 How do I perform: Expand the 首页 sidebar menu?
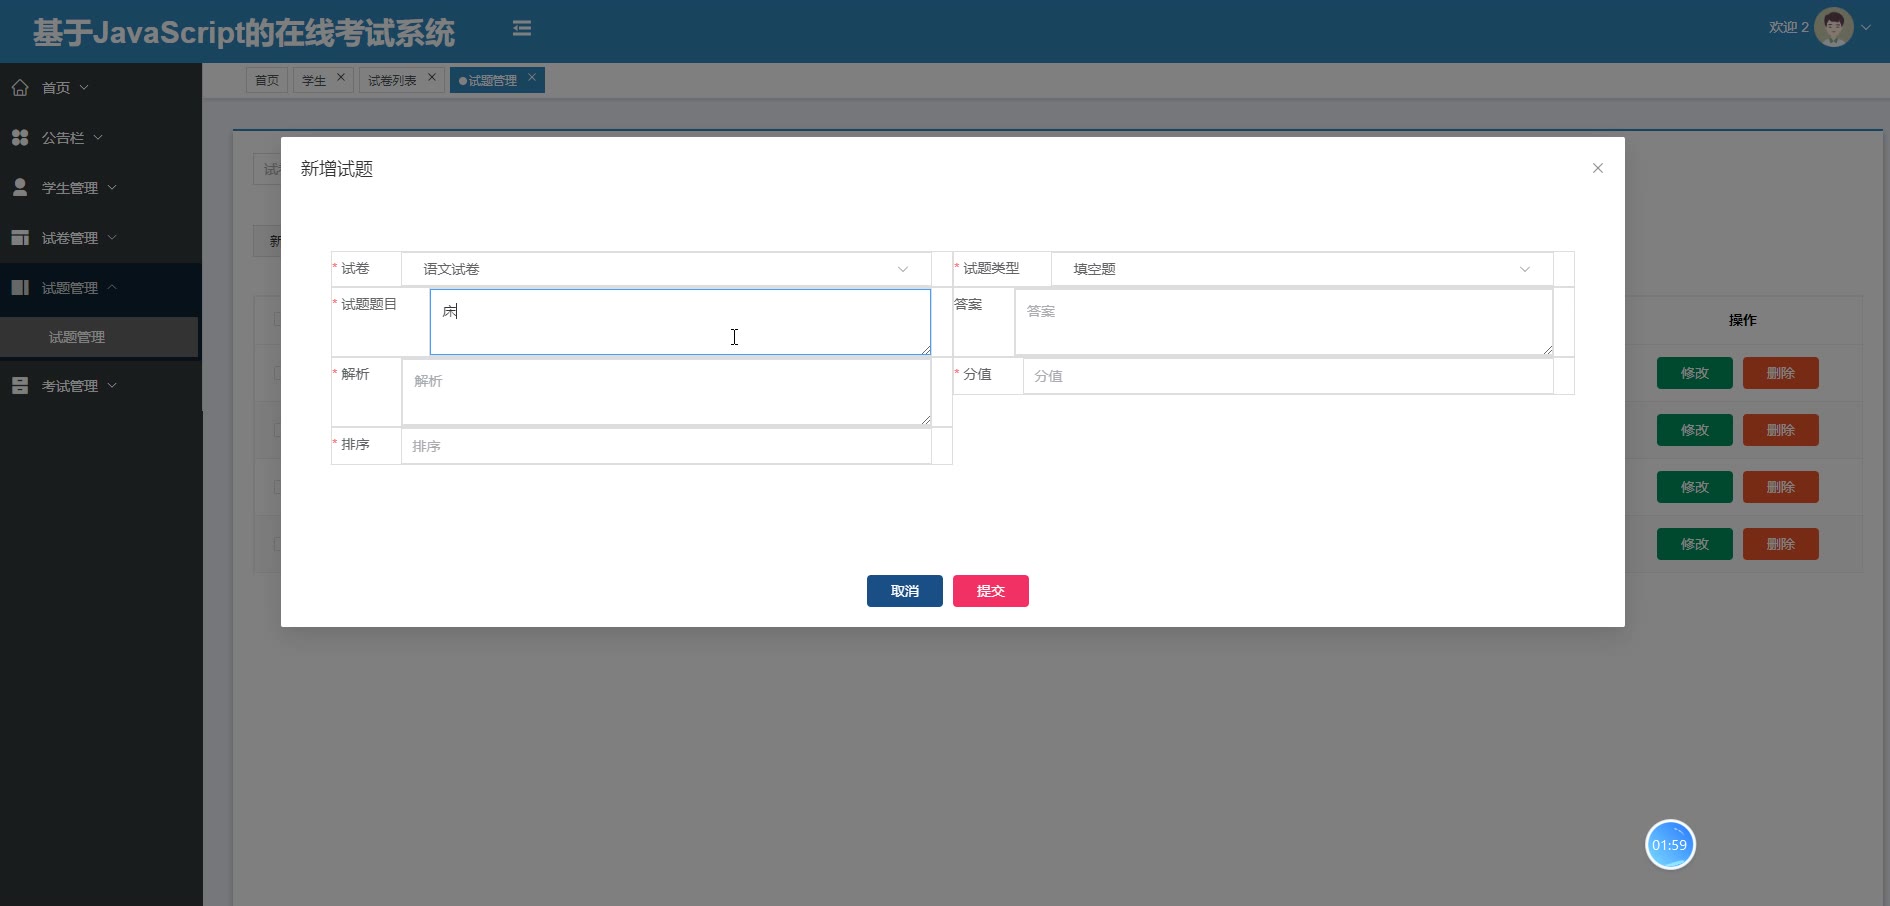100,88
